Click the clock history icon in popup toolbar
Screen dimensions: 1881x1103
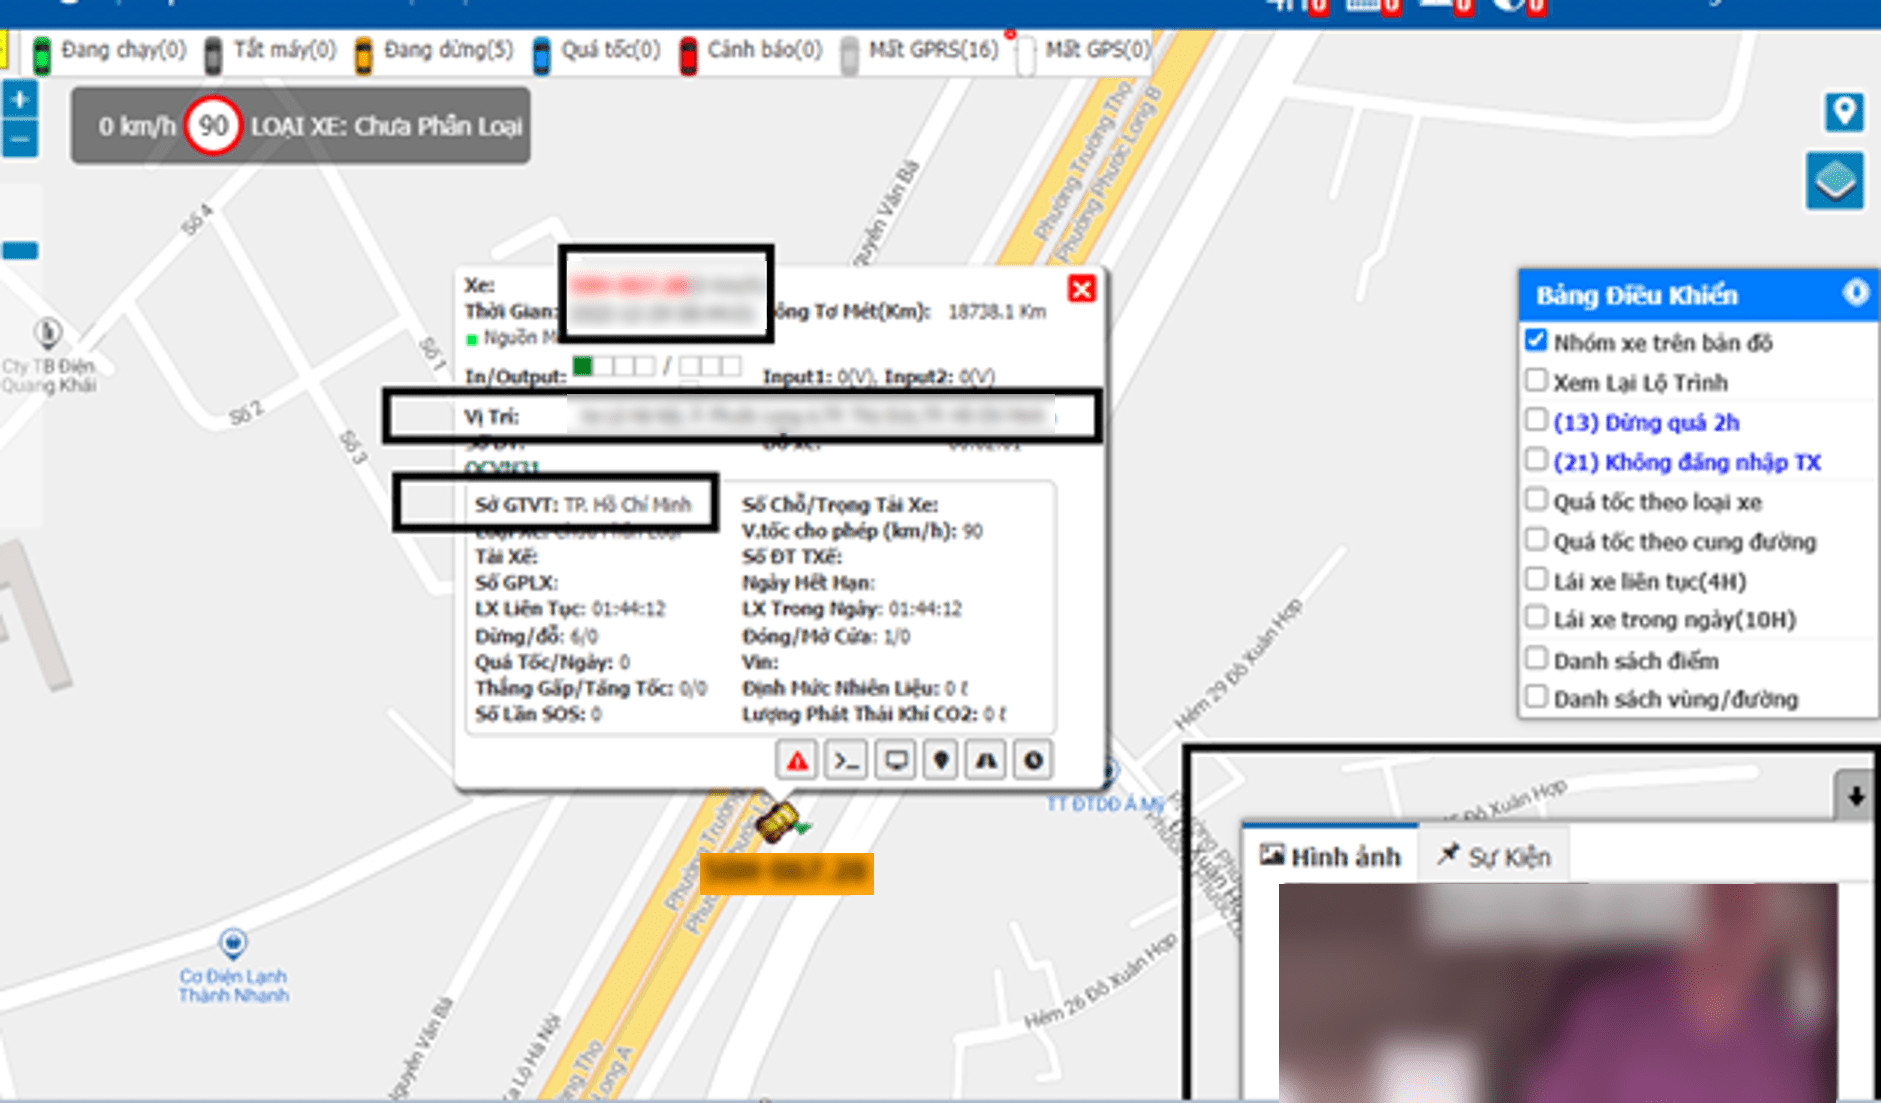pyautogui.click(x=1033, y=761)
